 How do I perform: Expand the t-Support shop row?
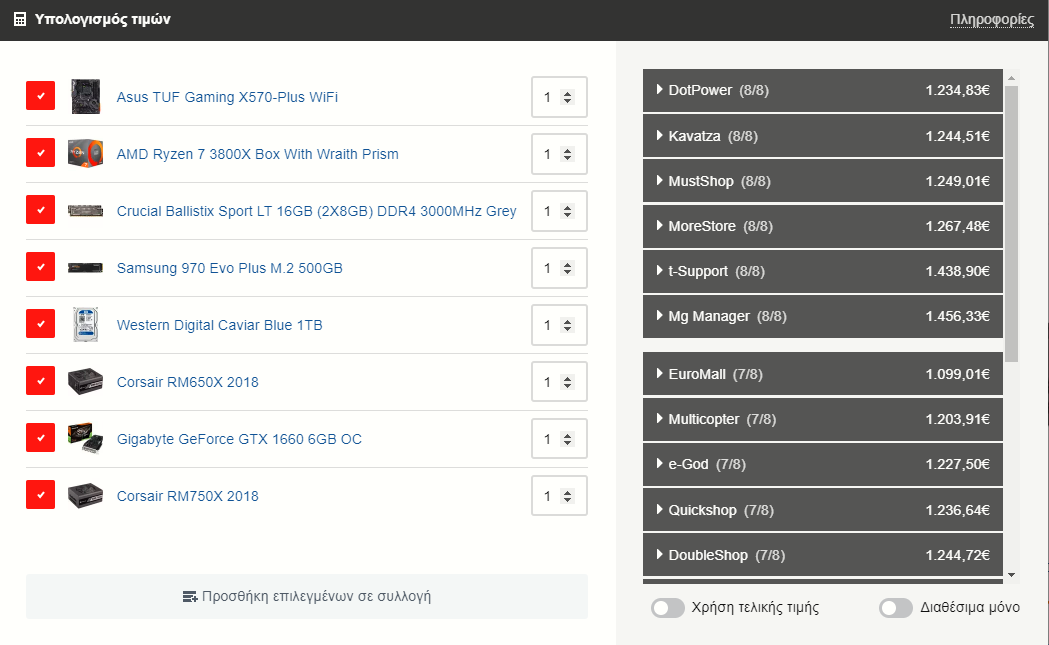pos(823,271)
